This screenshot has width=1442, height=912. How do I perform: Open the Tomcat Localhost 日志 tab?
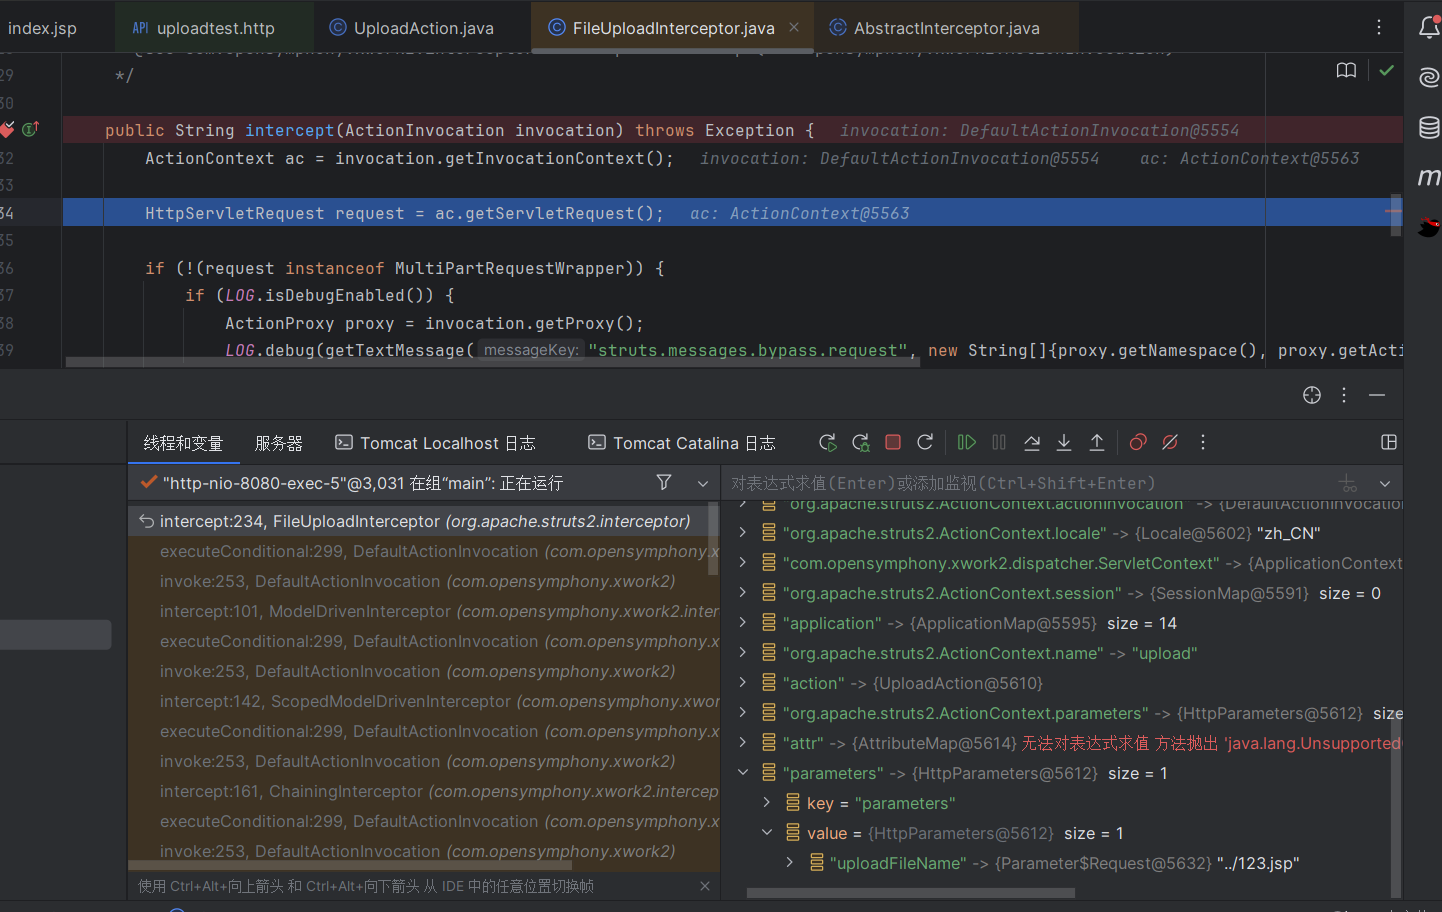[x=435, y=443]
